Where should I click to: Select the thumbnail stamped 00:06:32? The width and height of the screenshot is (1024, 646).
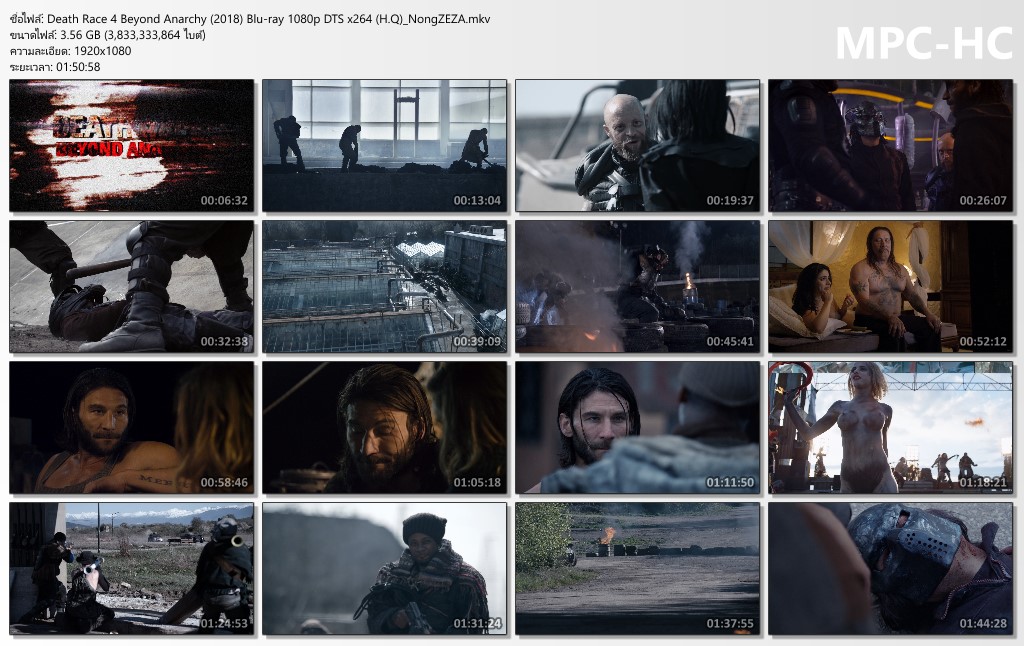131,146
